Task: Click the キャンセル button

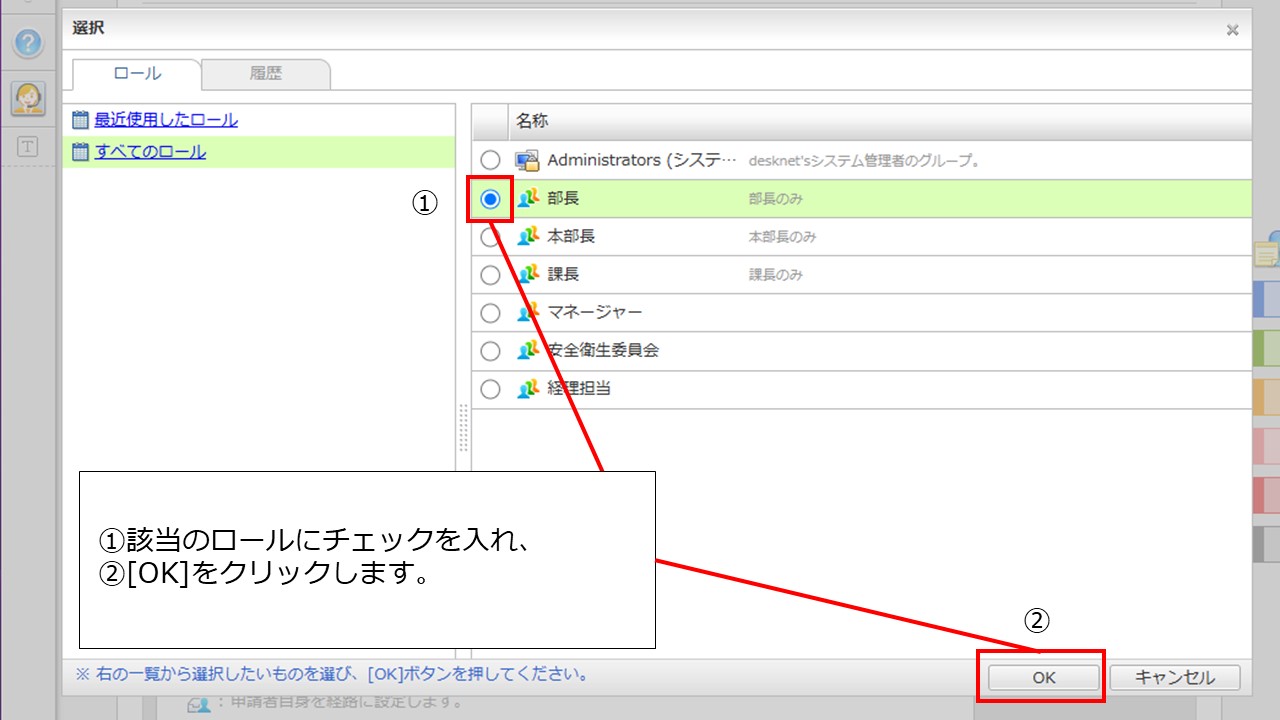Action: (1175, 677)
